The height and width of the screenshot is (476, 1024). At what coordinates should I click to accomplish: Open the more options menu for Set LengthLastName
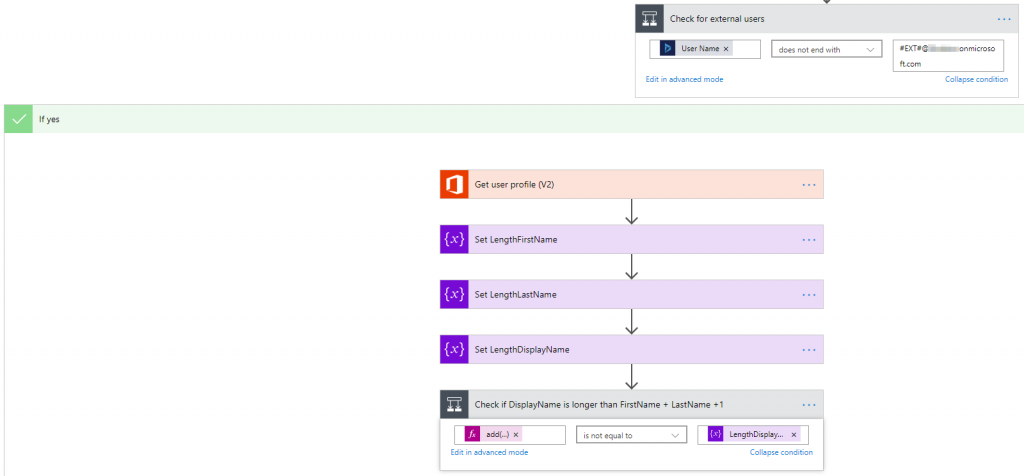[x=809, y=294]
